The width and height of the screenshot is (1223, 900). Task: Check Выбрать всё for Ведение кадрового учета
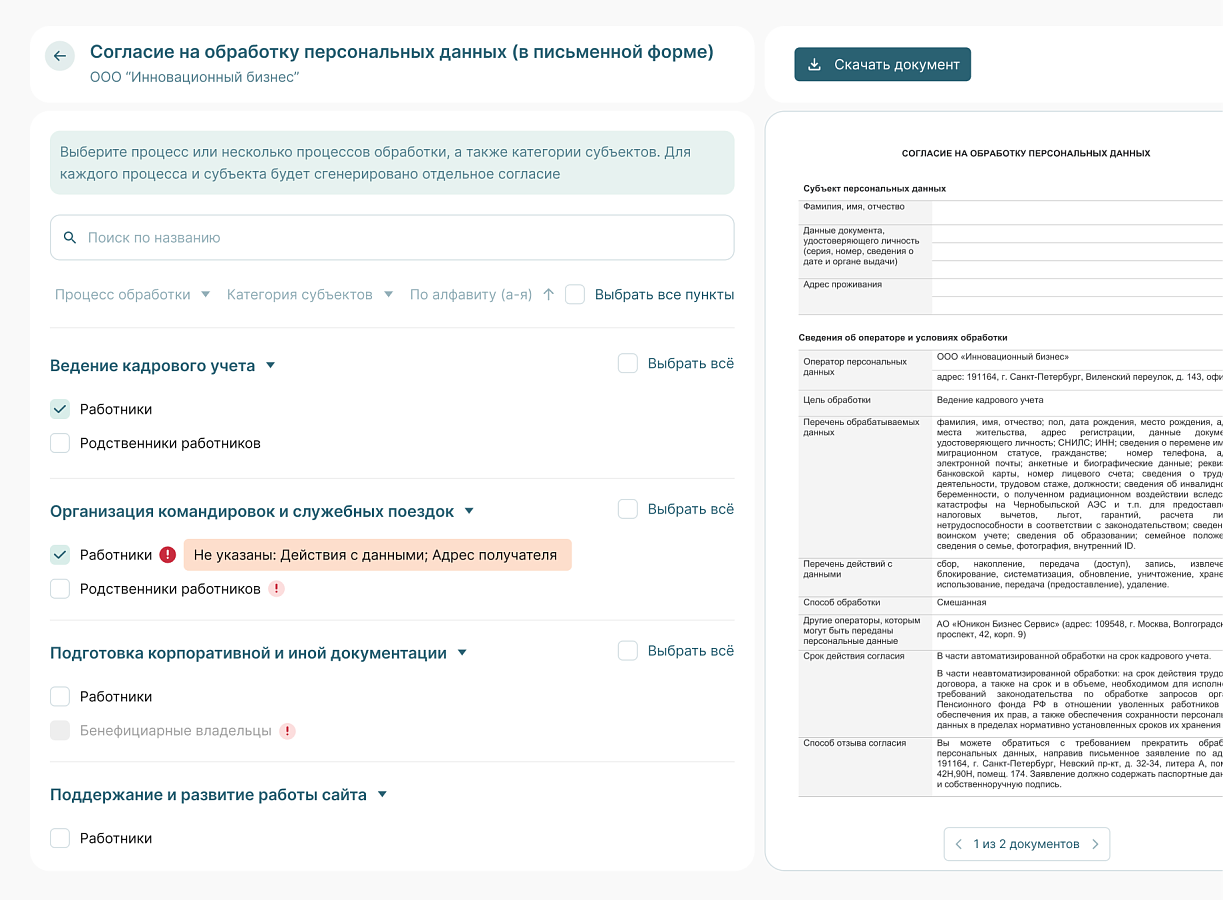click(x=628, y=364)
